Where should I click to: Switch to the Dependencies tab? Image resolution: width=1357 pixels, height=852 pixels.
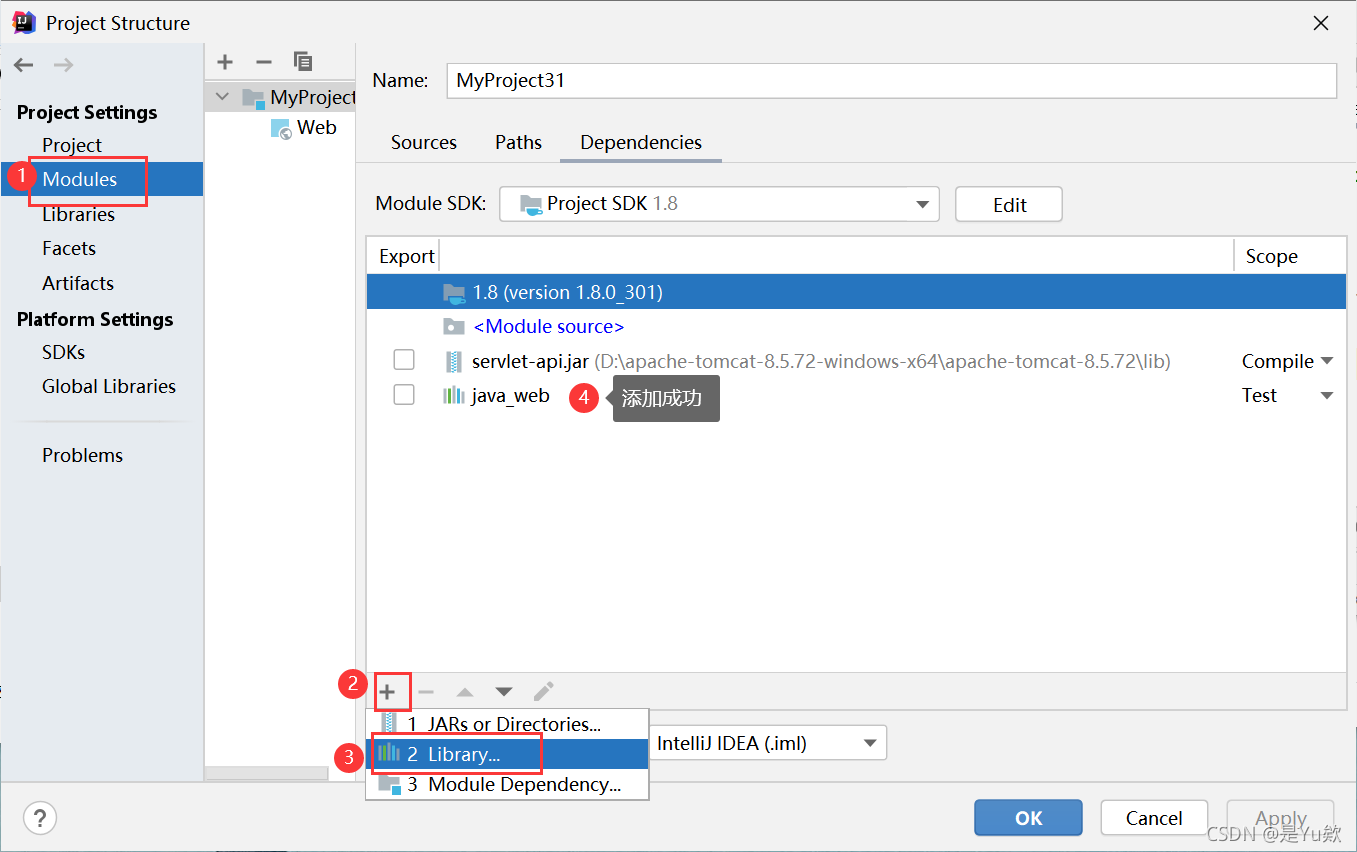point(641,142)
